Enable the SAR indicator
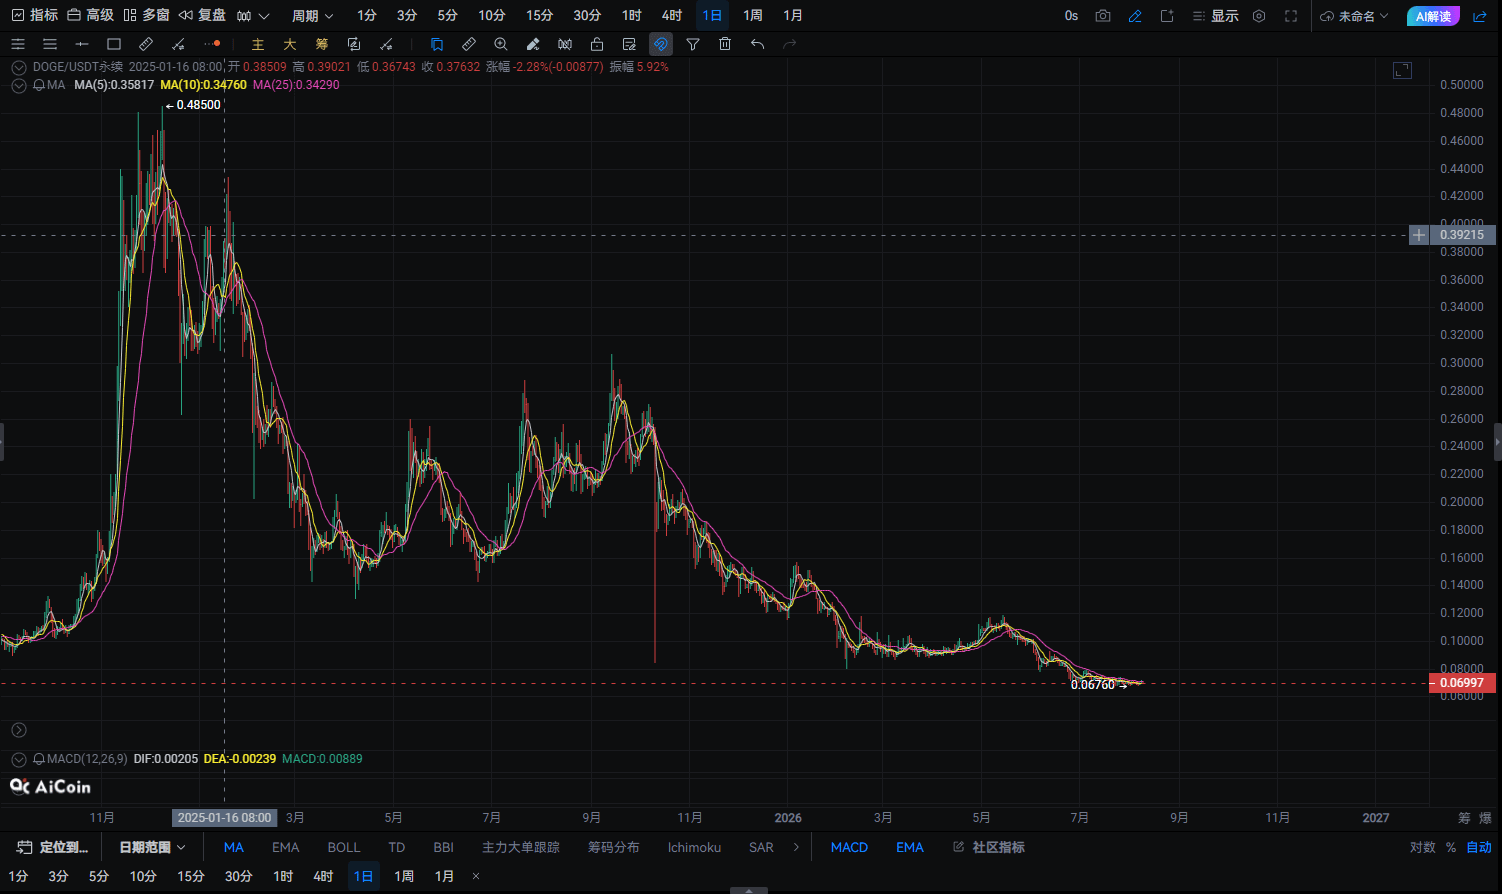 (761, 847)
